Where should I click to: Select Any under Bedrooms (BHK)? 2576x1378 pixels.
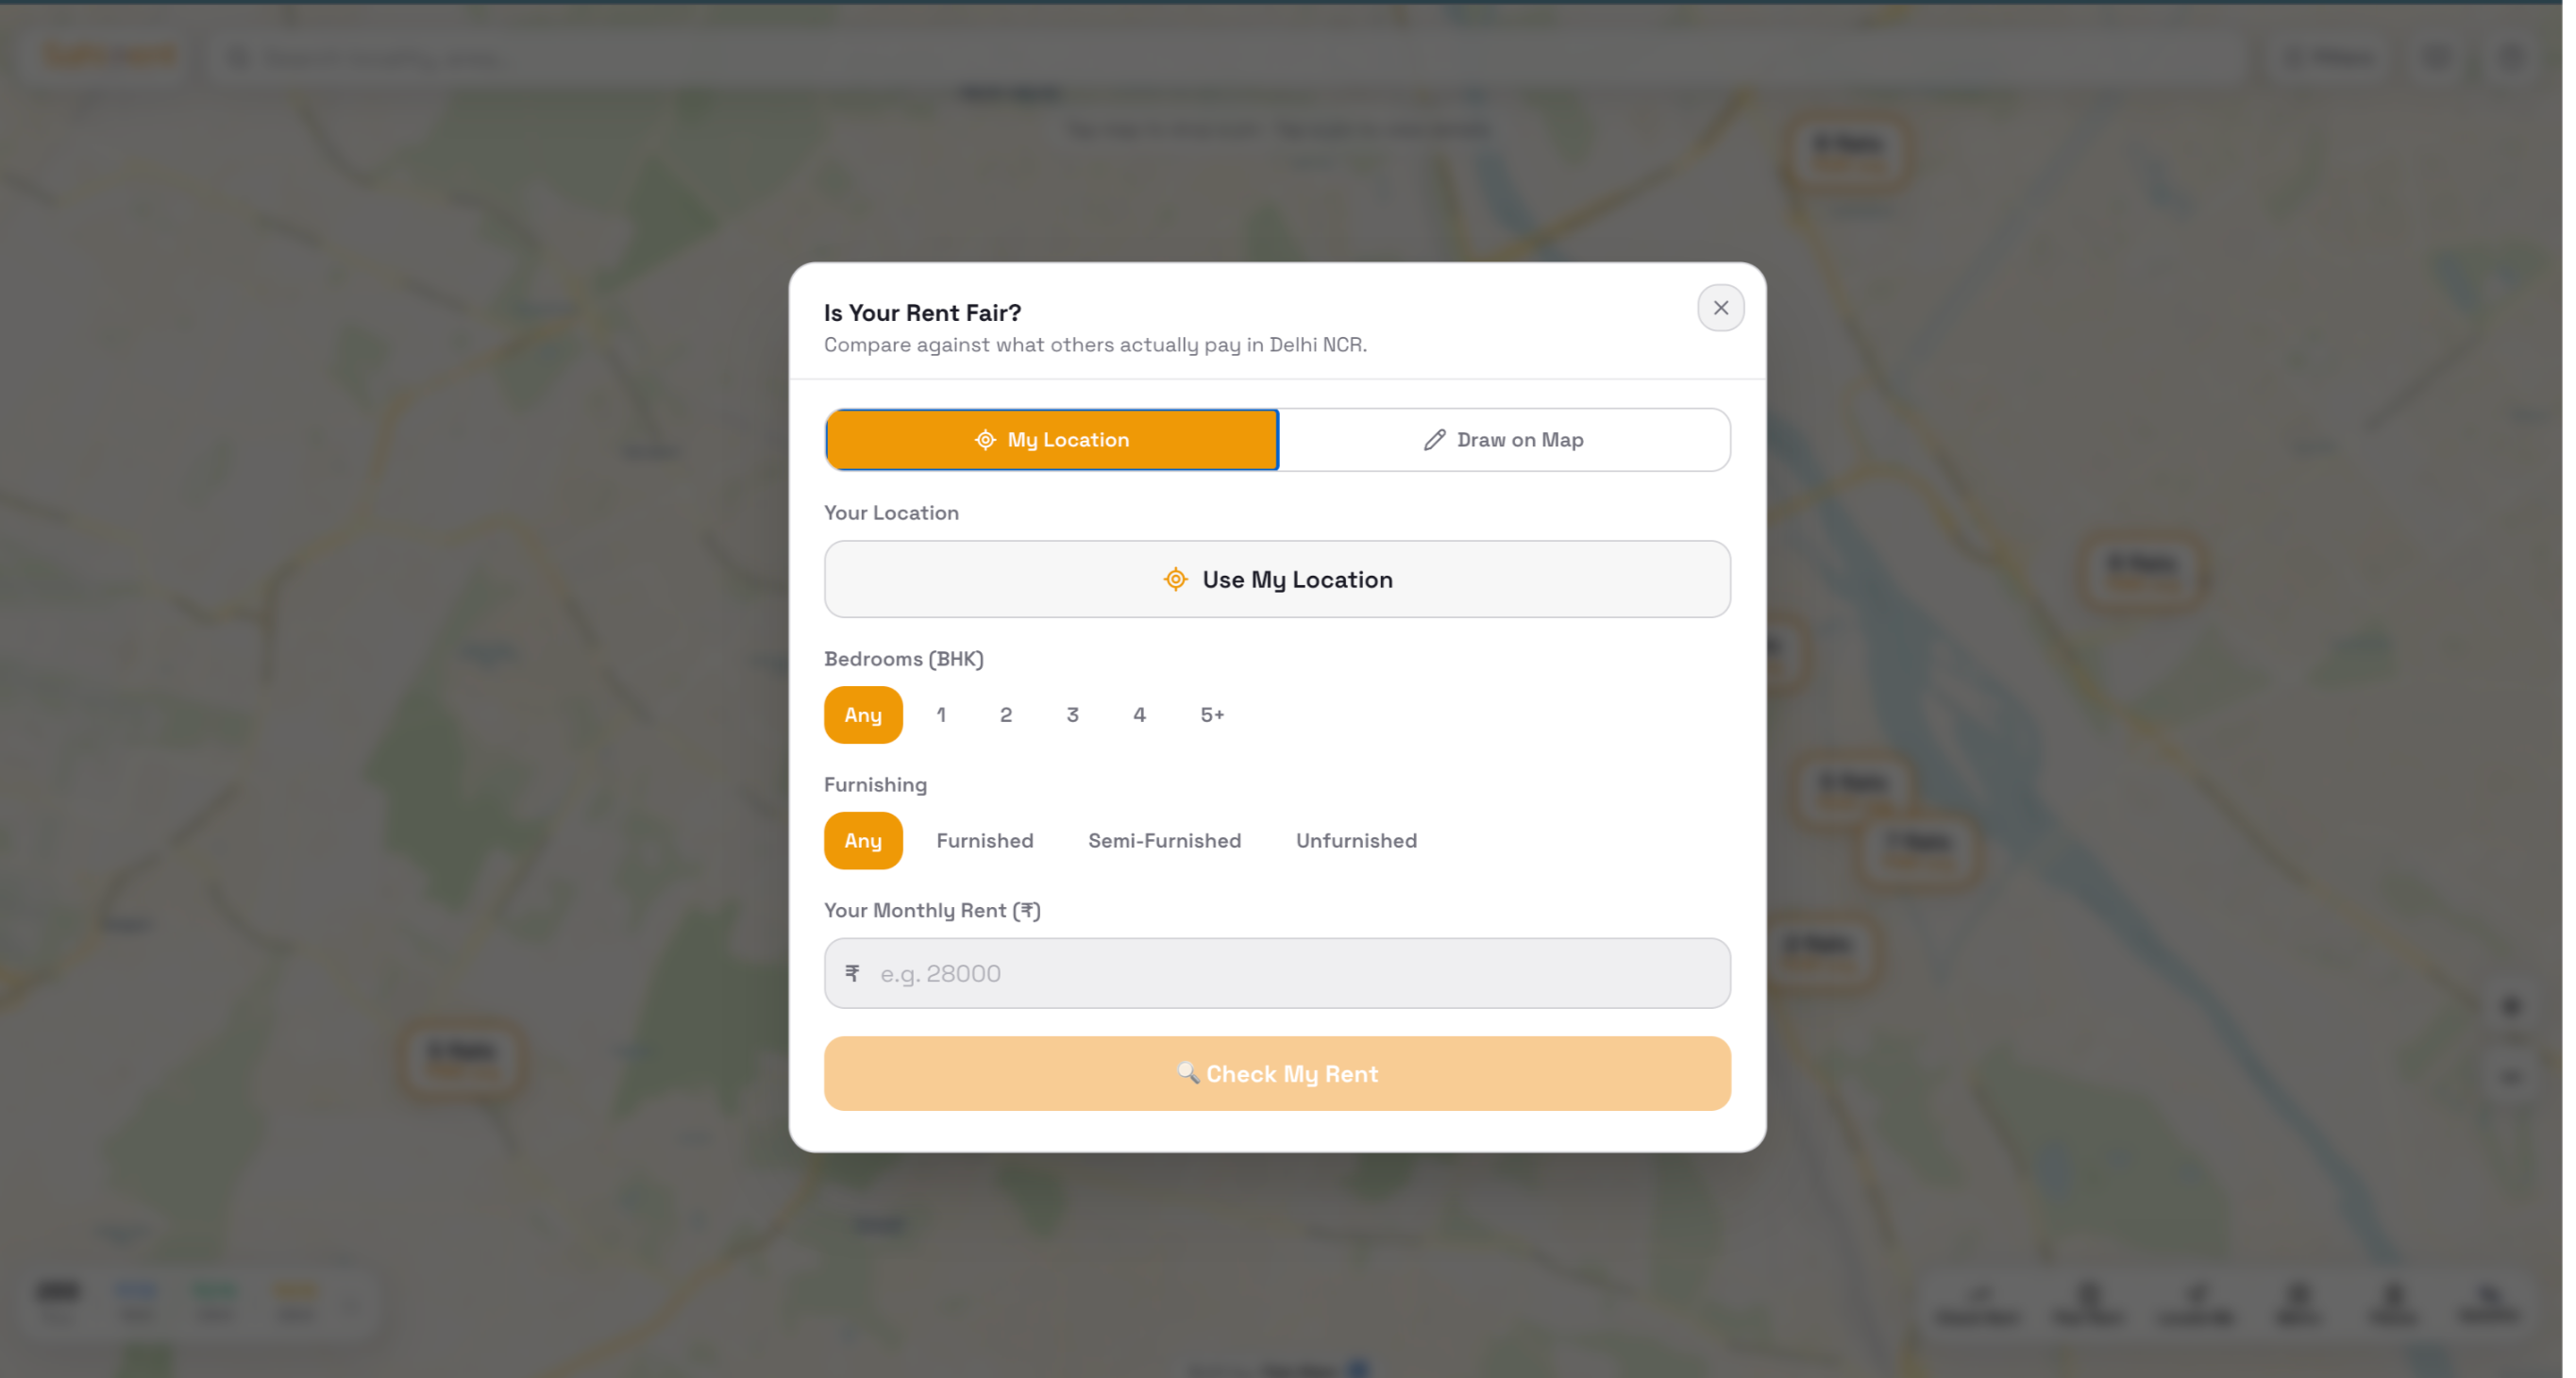862,715
